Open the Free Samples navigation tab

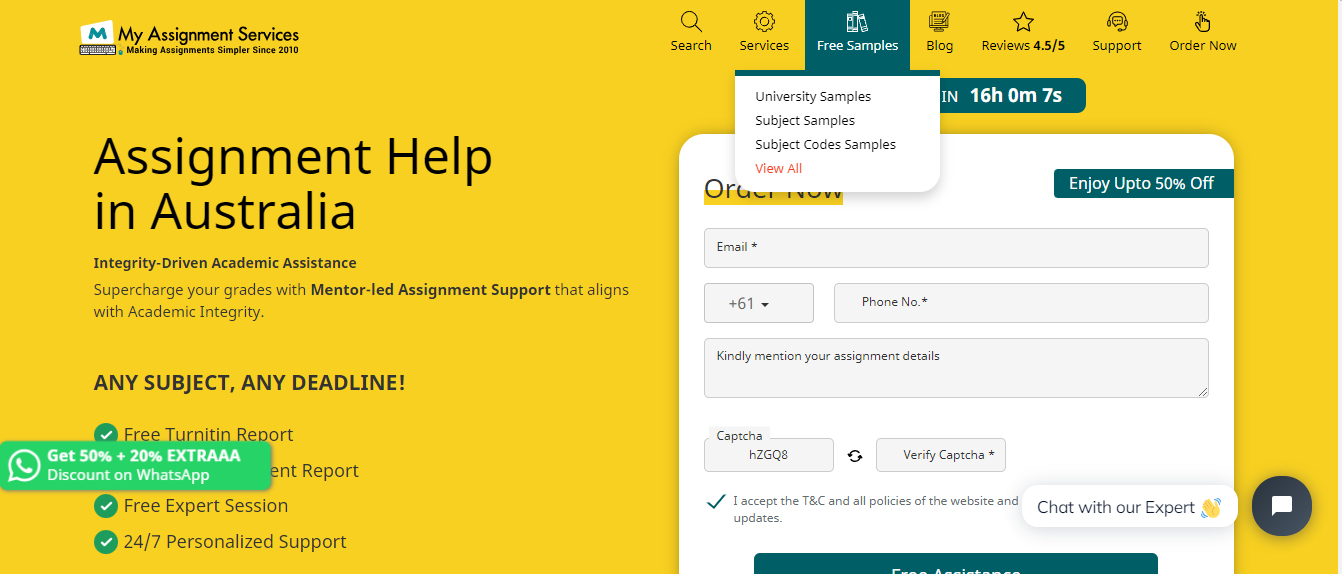click(857, 34)
